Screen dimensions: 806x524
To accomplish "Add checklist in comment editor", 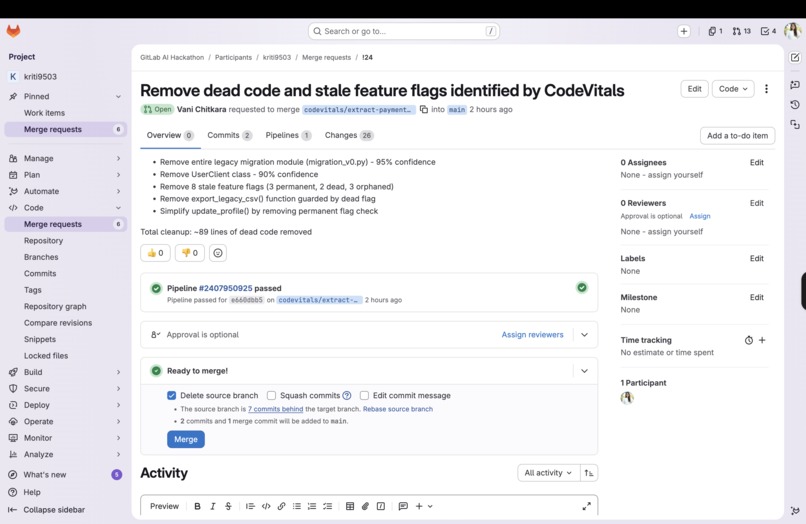I will pos(327,507).
